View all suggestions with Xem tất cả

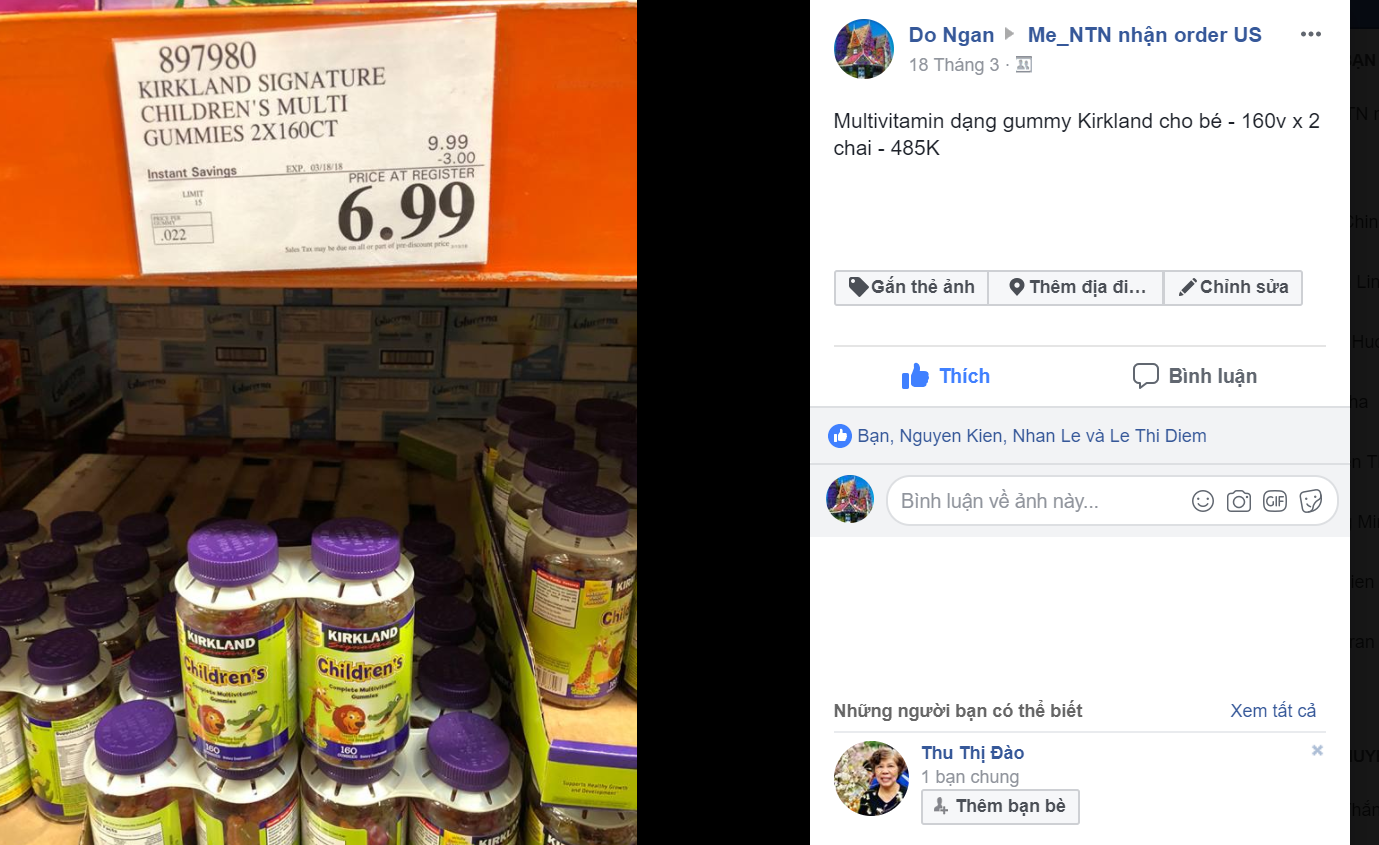click(x=1273, y=711)
